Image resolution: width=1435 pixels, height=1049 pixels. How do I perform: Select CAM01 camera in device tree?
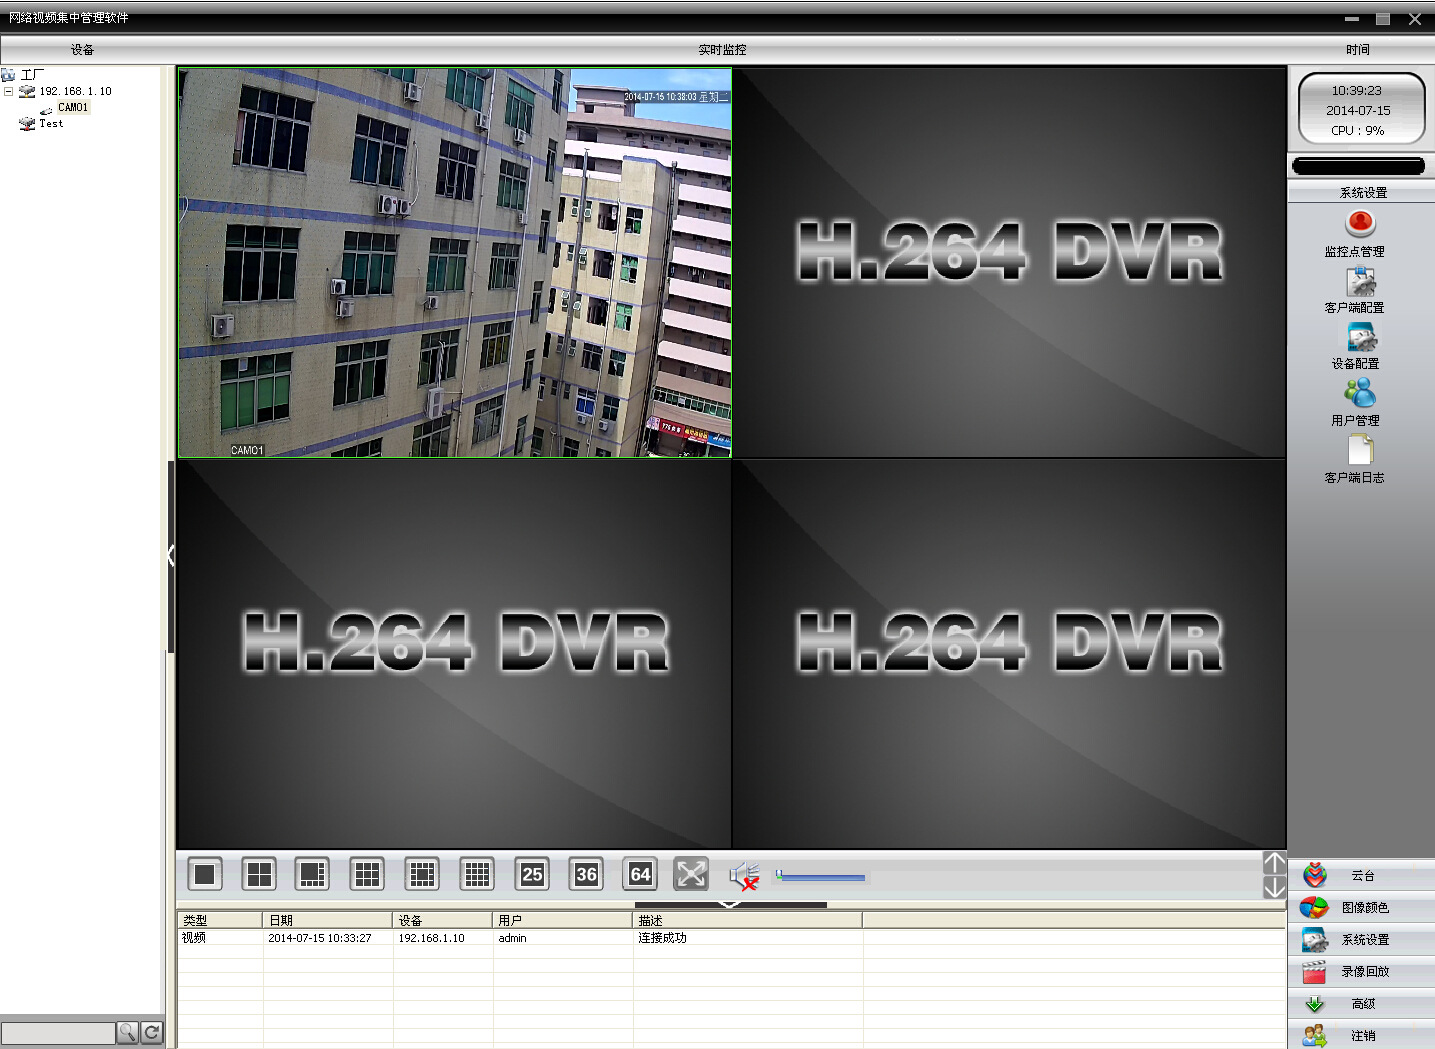tap(73, 107)
